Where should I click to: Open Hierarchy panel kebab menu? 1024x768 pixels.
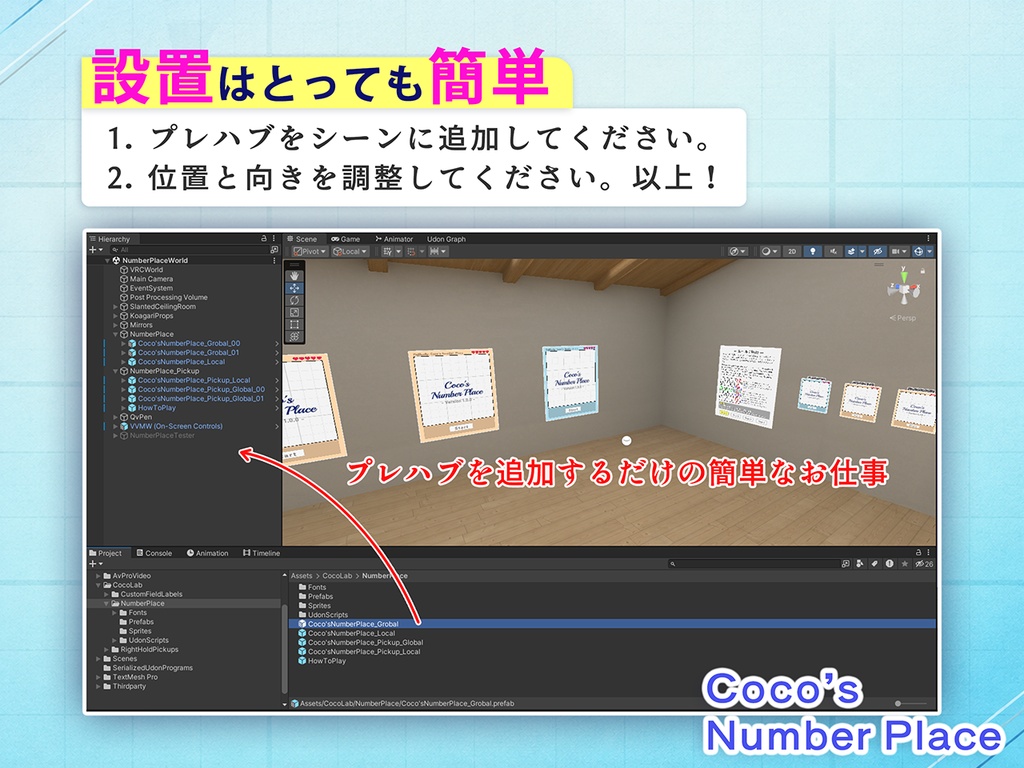coord(274,239)
